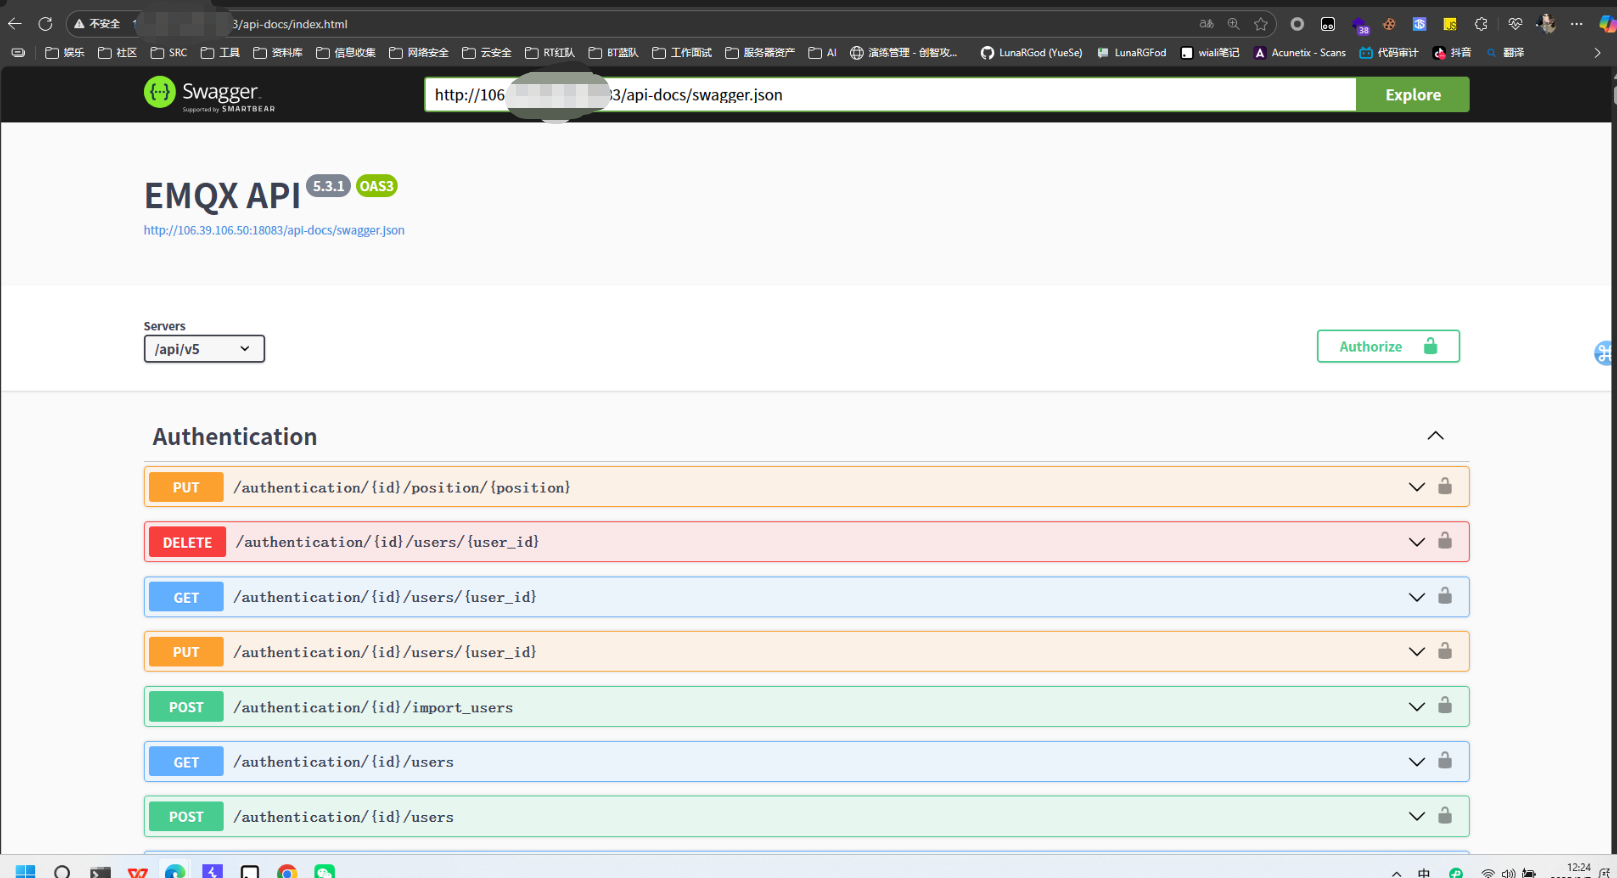Viewport: 1617px width, 878px height.
Task: Open the wiali笔记 bookmark
Action: click(x=1210, y=53)
